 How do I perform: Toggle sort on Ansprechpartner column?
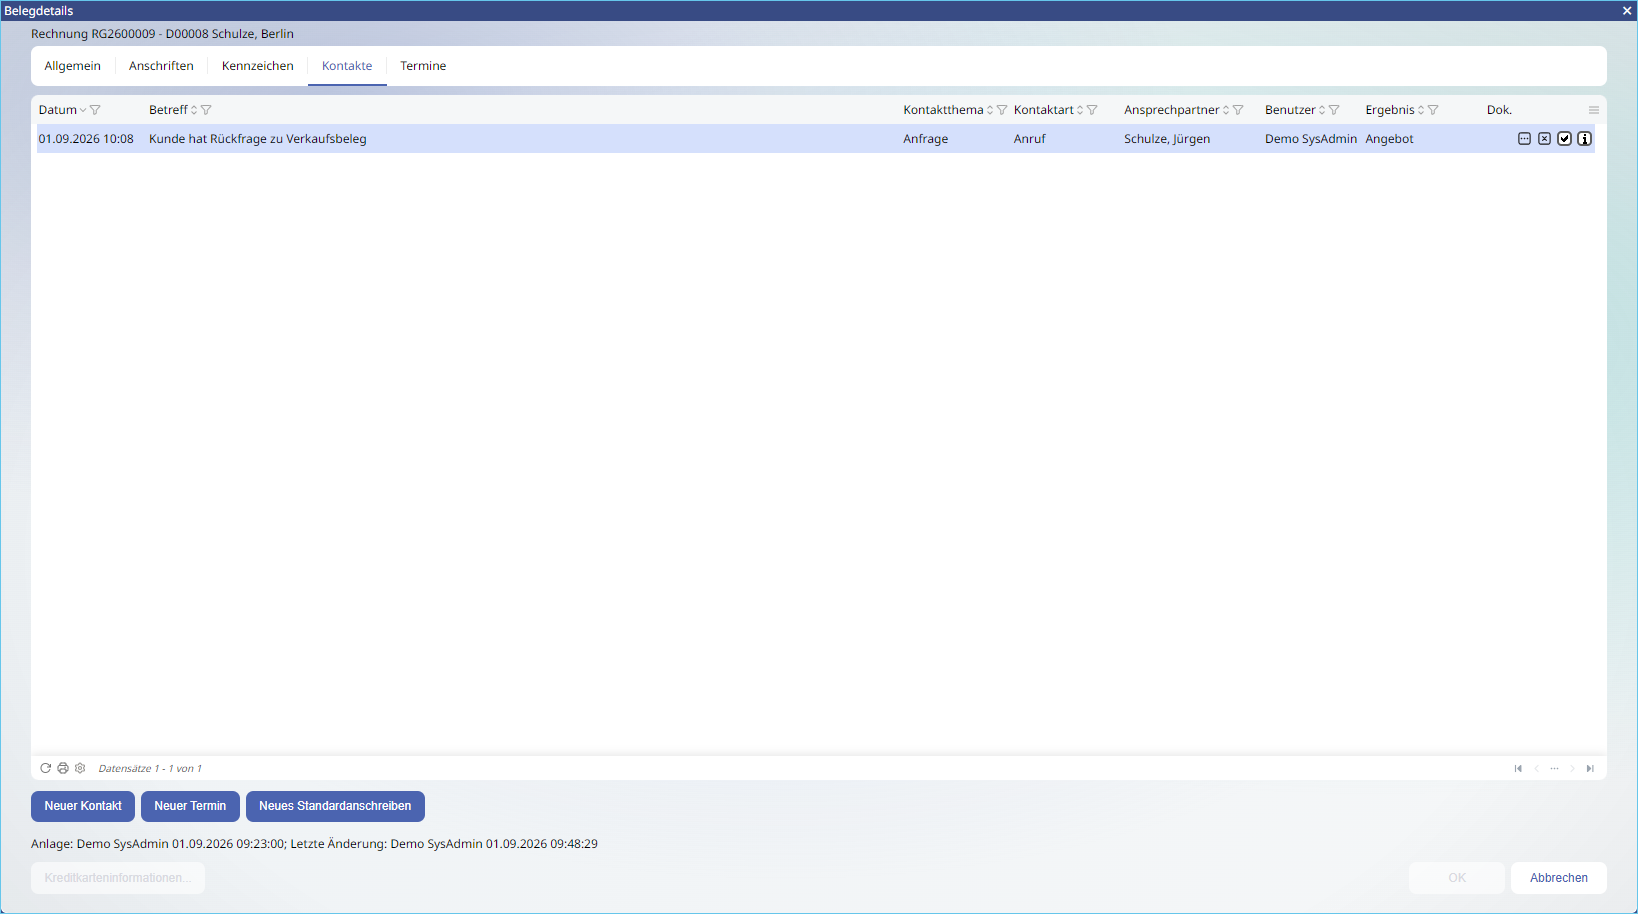tap(1226, 110)
